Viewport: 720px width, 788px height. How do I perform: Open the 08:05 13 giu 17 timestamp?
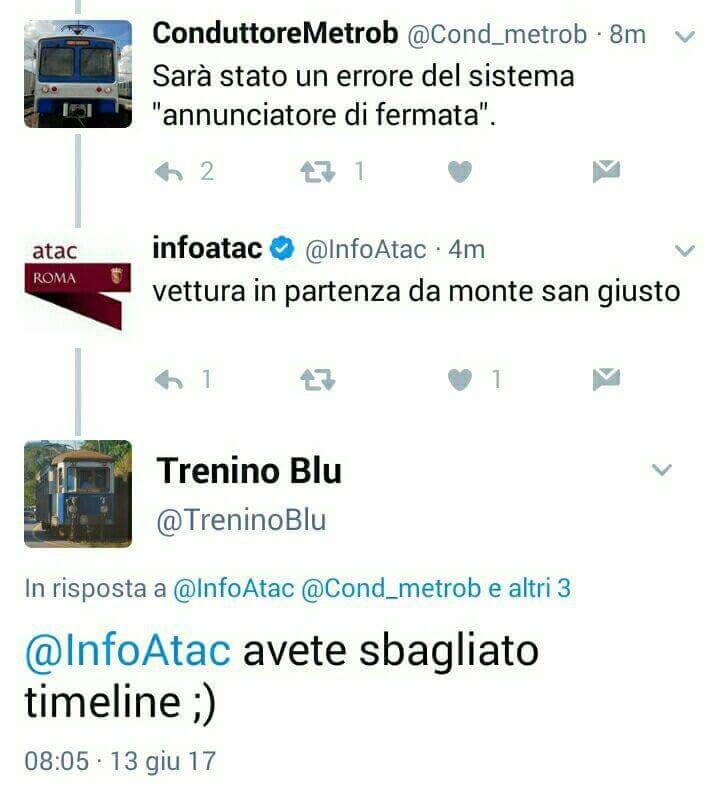[120, 761]
